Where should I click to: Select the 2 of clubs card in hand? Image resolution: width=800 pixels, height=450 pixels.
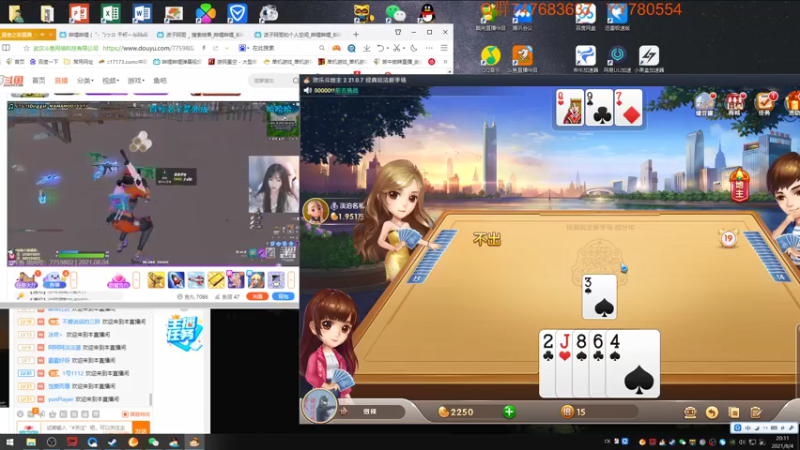547,363
